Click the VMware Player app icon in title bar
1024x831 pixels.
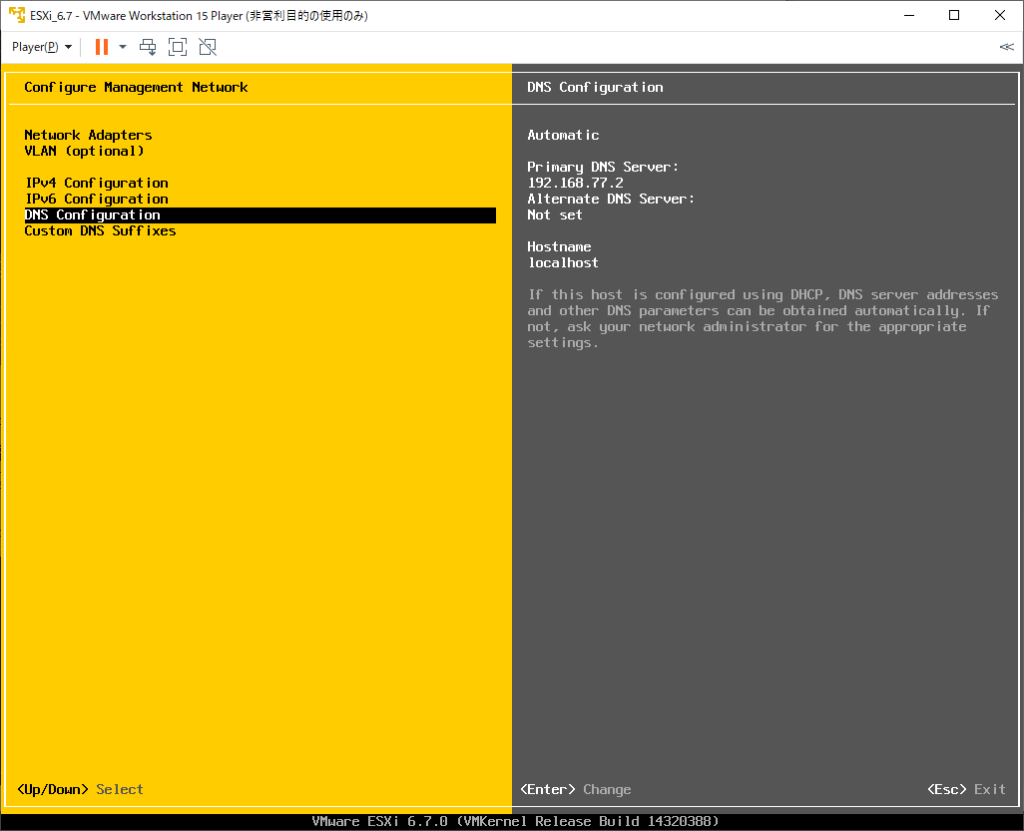pos(17,15)
